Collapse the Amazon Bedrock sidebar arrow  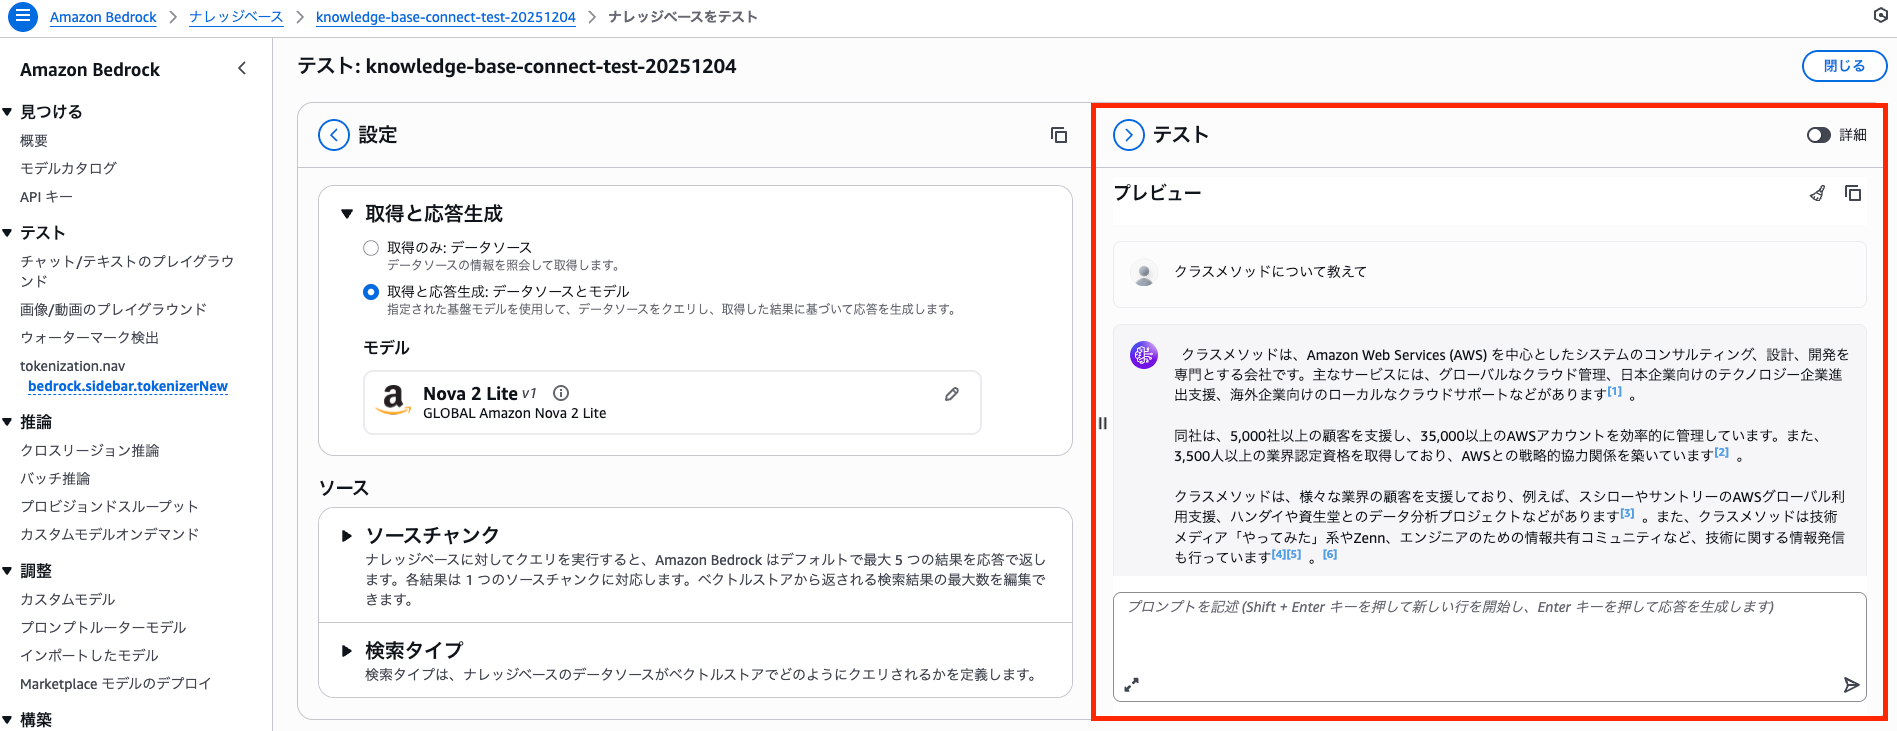[x=242, y=68]
